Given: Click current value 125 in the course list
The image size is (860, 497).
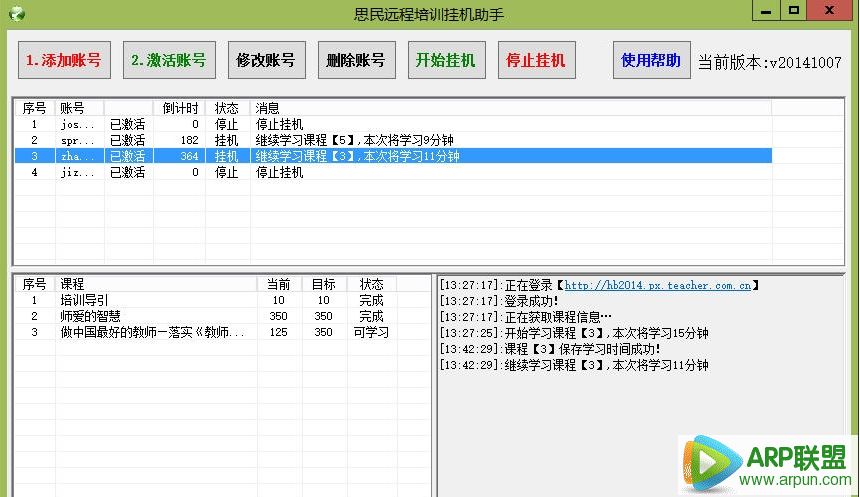Looking at the screenshot, I should click(x=279, y=332).
